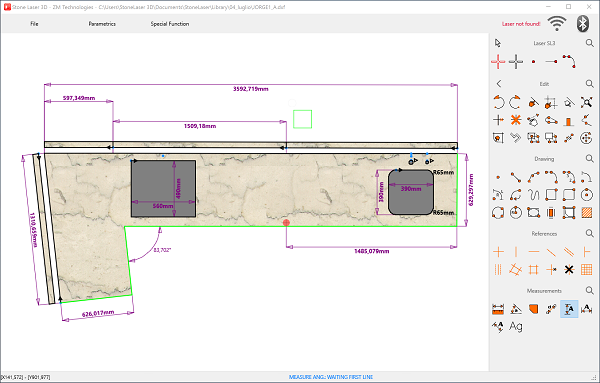Select the spline curve drawing tool
Screen dimensions: 600x383
click(x=533, y=195)
